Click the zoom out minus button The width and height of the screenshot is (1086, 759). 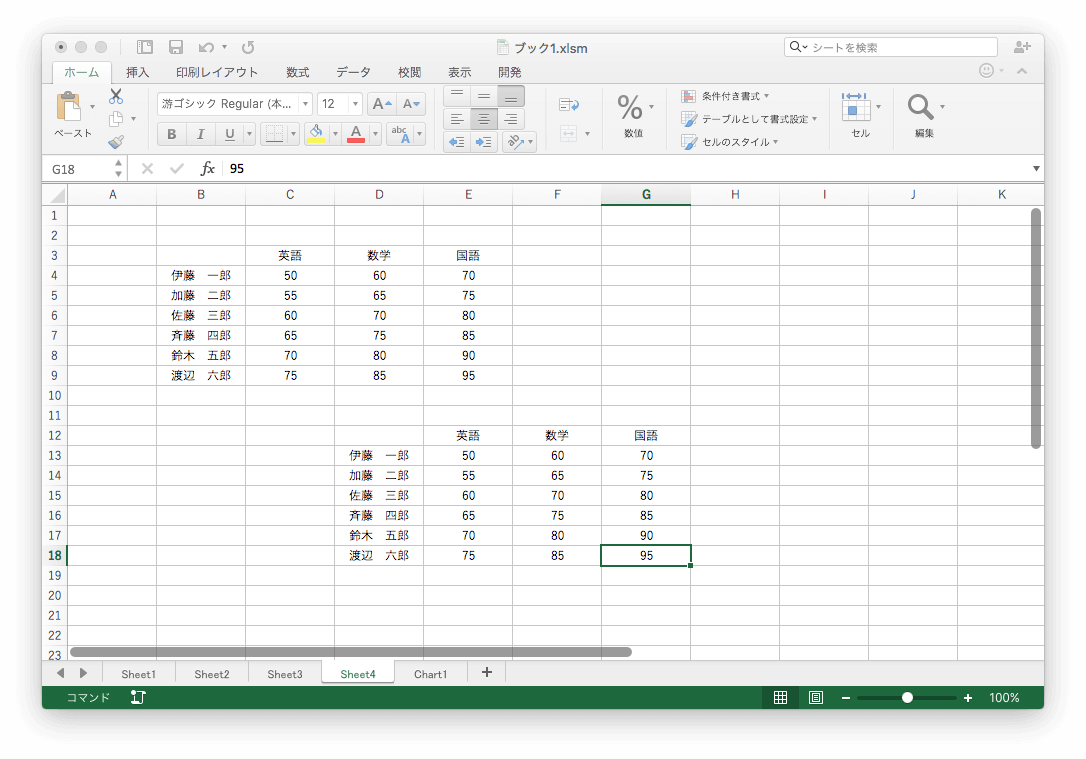(x=846, y=697)
